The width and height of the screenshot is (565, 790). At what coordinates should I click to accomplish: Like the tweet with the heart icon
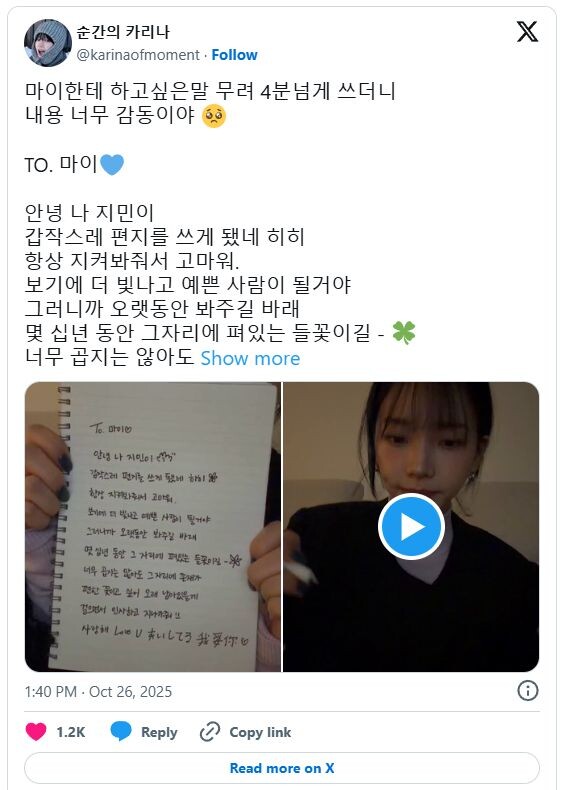pos(36,732)
